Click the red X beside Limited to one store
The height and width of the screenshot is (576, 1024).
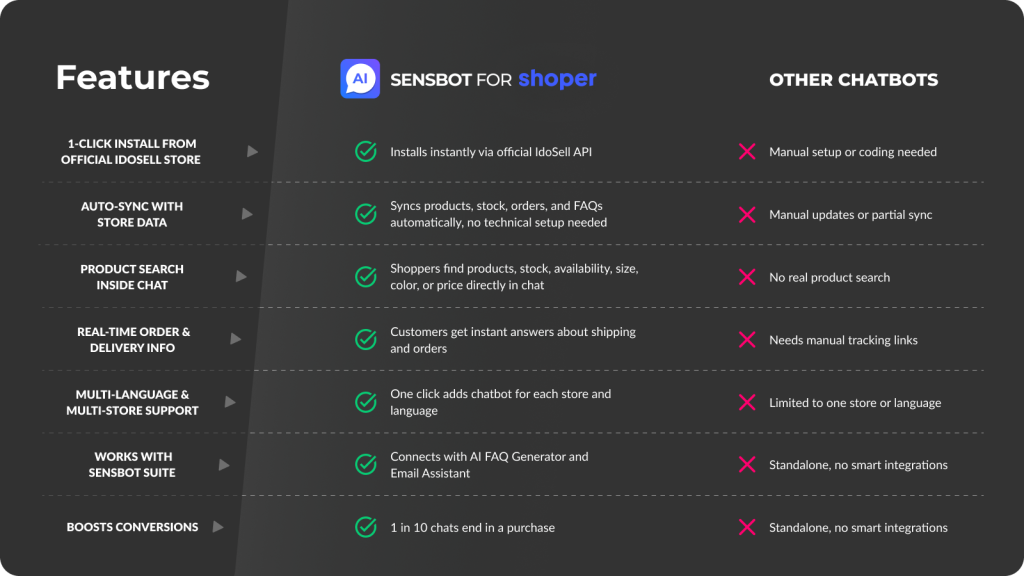coord(746,403)
